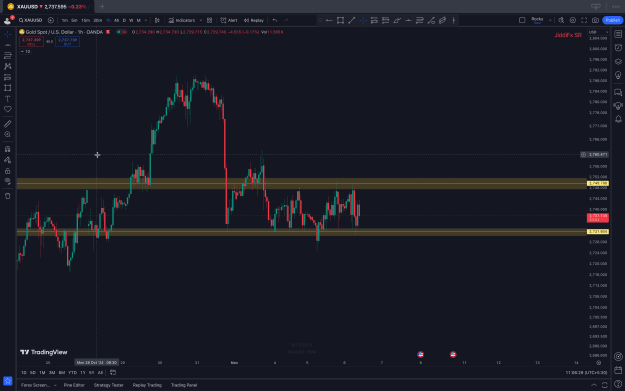Click the undo arrow
The image size is (625, 391).
pos(275,20)
